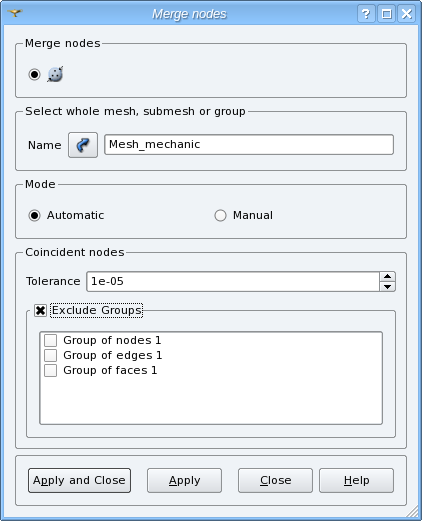This screenshot has width=422, height=521.
Task: Click the blue arrow selection button
Action: [83, 145]
